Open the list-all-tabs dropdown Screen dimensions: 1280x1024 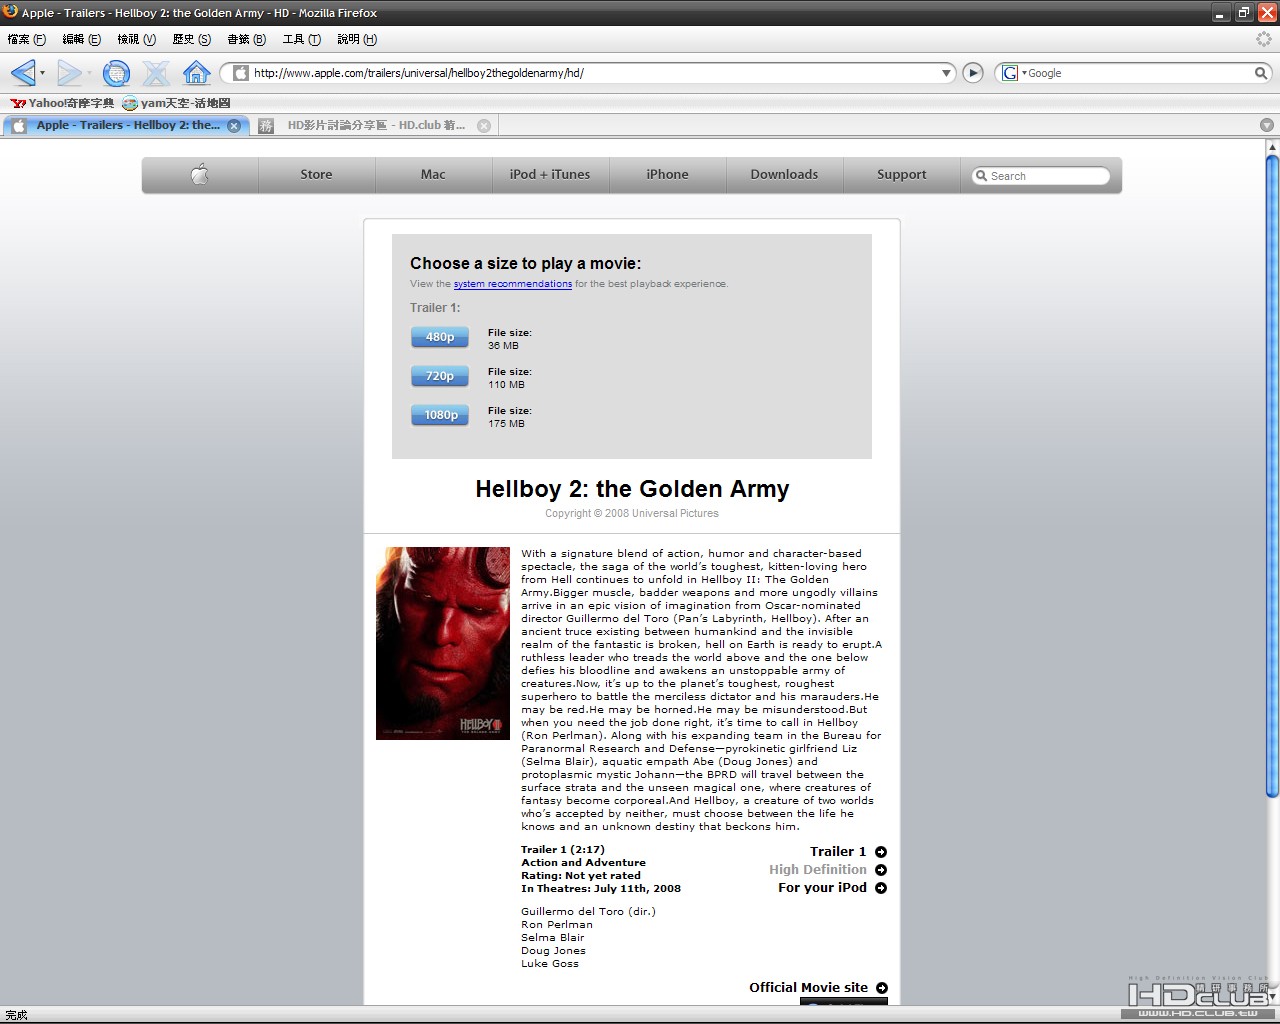click(x=1266, y=125)
